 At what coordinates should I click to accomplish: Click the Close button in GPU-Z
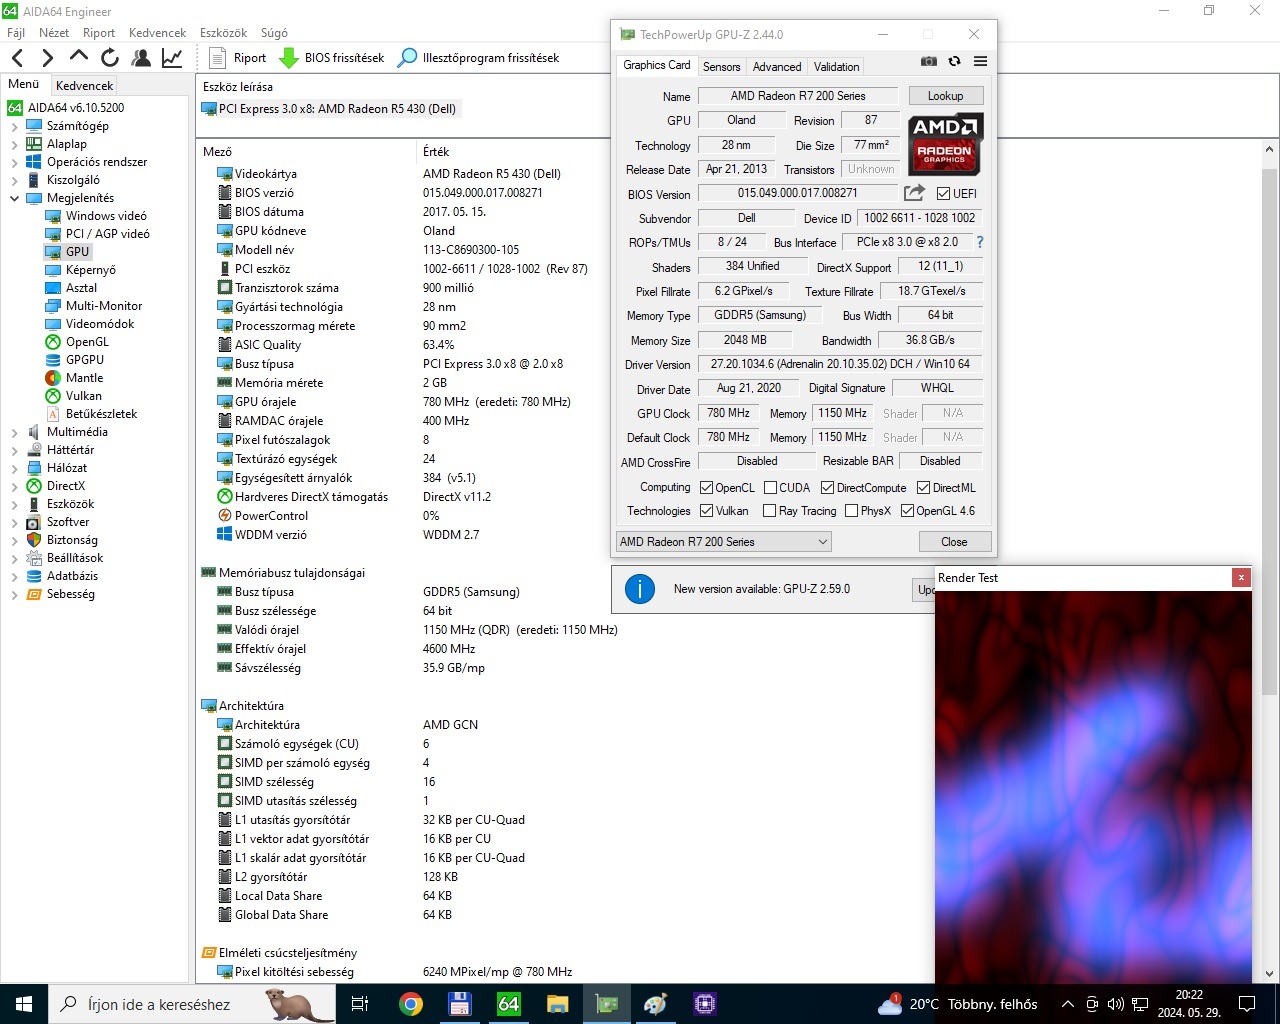[x=954, y=541]
